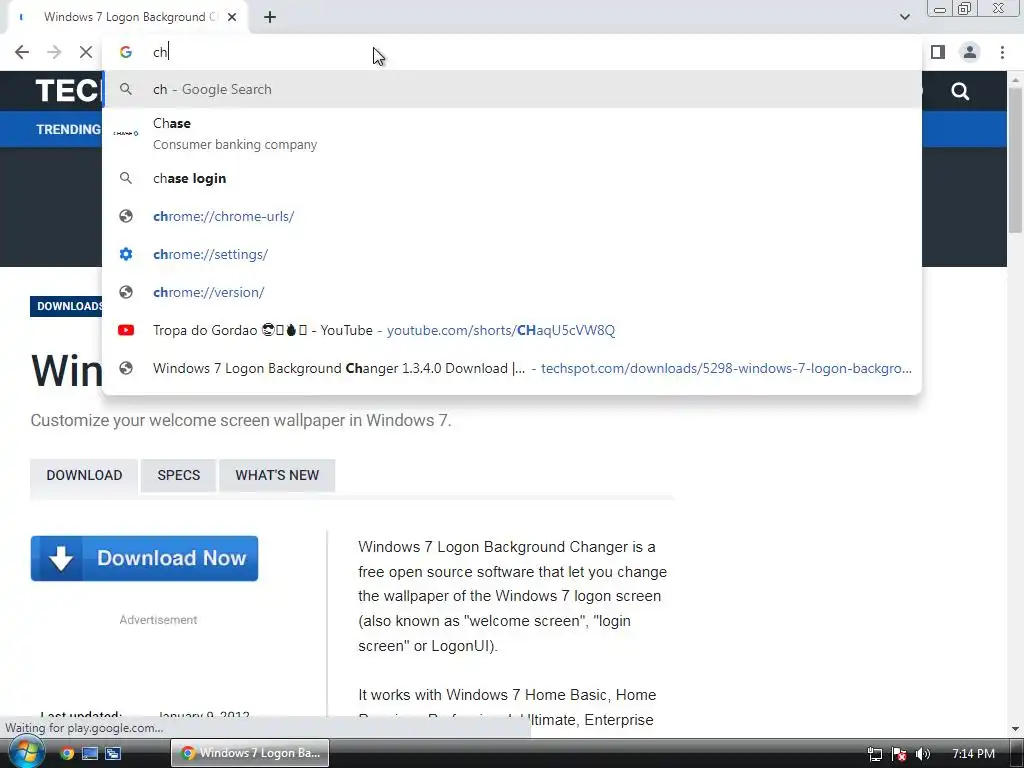The image size is (1024, 768).
Task: Toggle the browser side panel icon
Action: point(938,52)
